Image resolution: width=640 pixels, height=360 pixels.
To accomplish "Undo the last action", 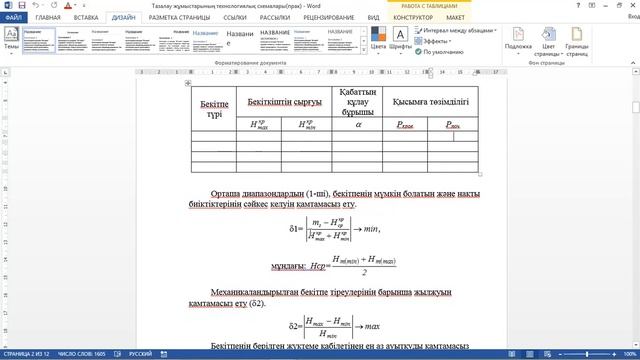I will click(x=36, y=5).
